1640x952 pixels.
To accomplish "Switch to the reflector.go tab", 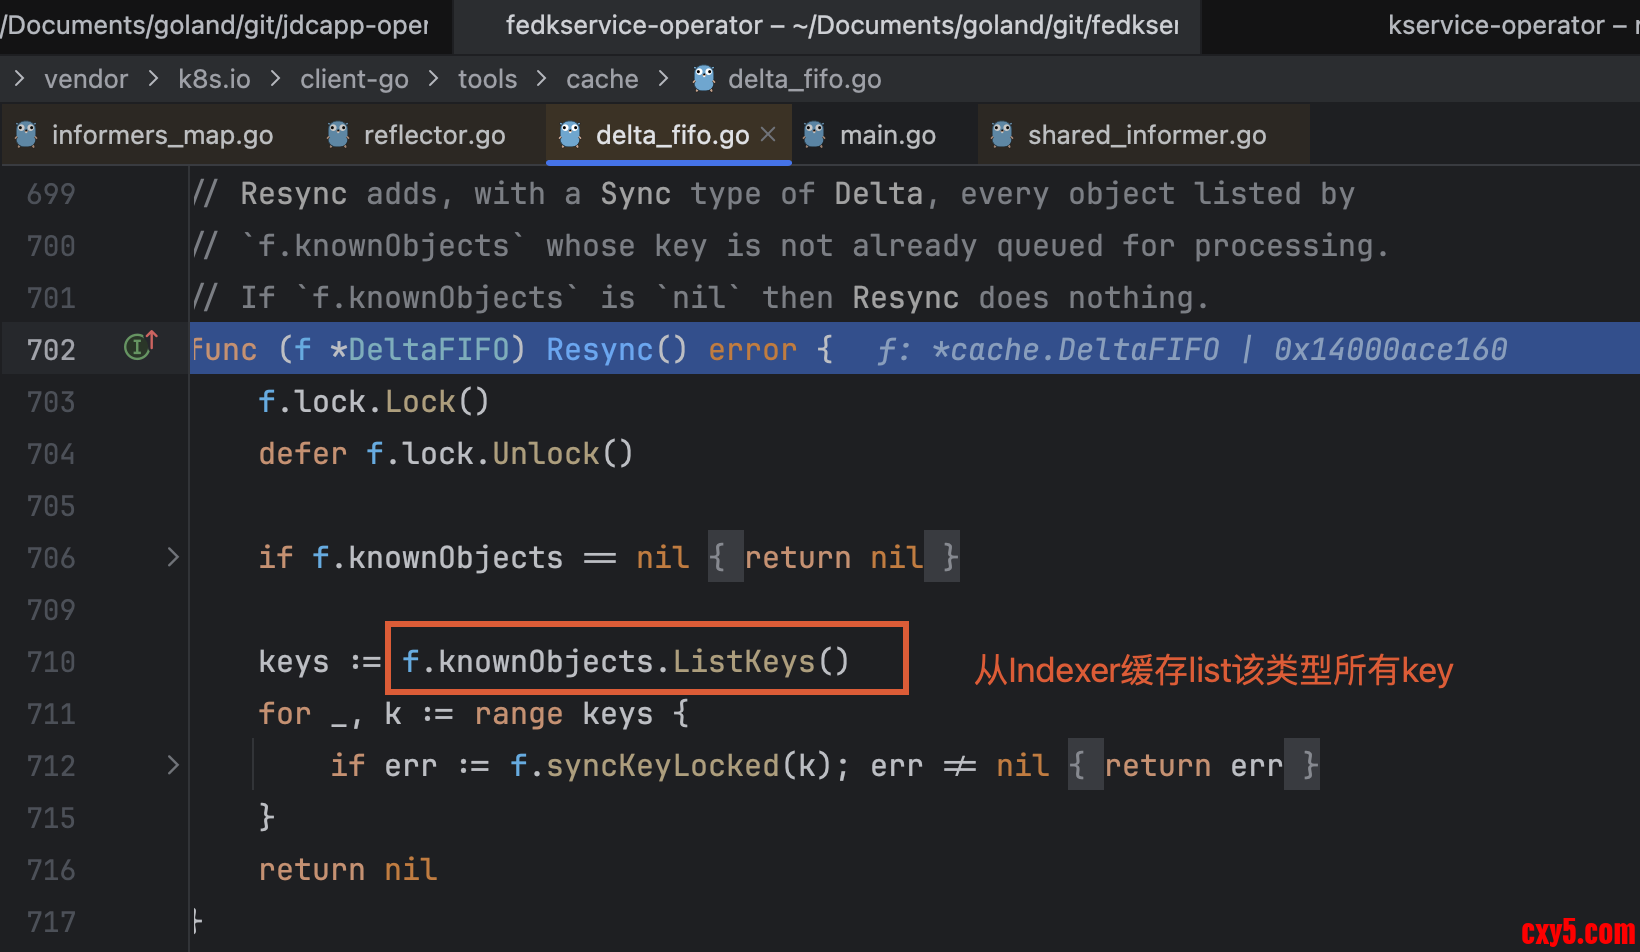I will tap(434, 135).
